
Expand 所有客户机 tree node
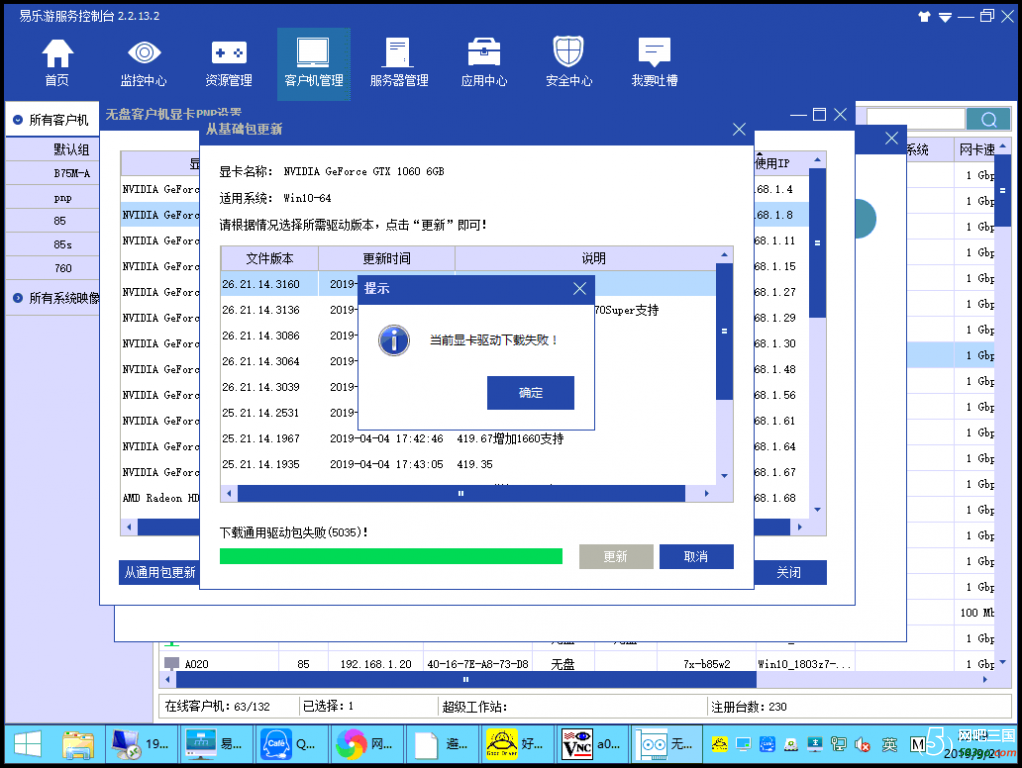[x=18, y=120]
